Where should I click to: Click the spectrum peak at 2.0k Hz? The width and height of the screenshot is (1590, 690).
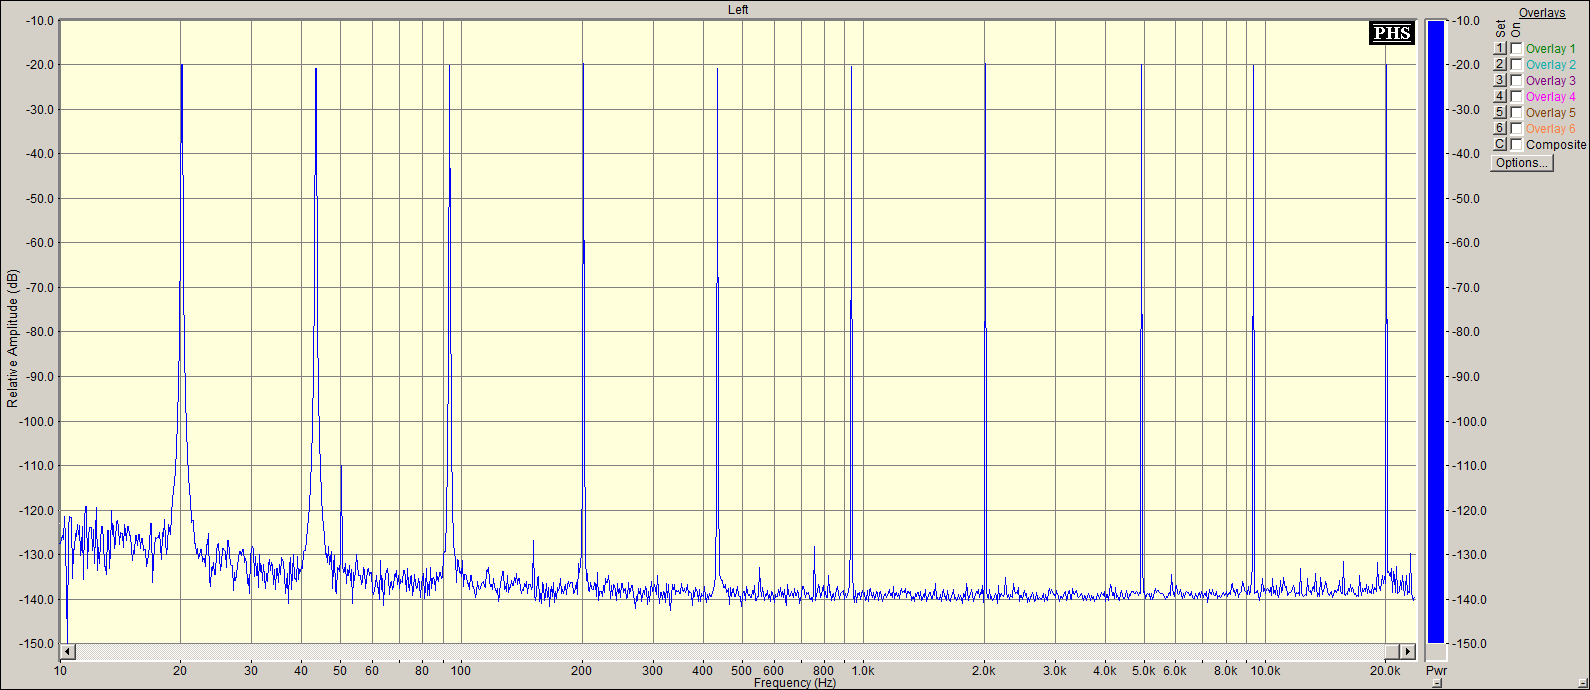[x=985, y=66]
